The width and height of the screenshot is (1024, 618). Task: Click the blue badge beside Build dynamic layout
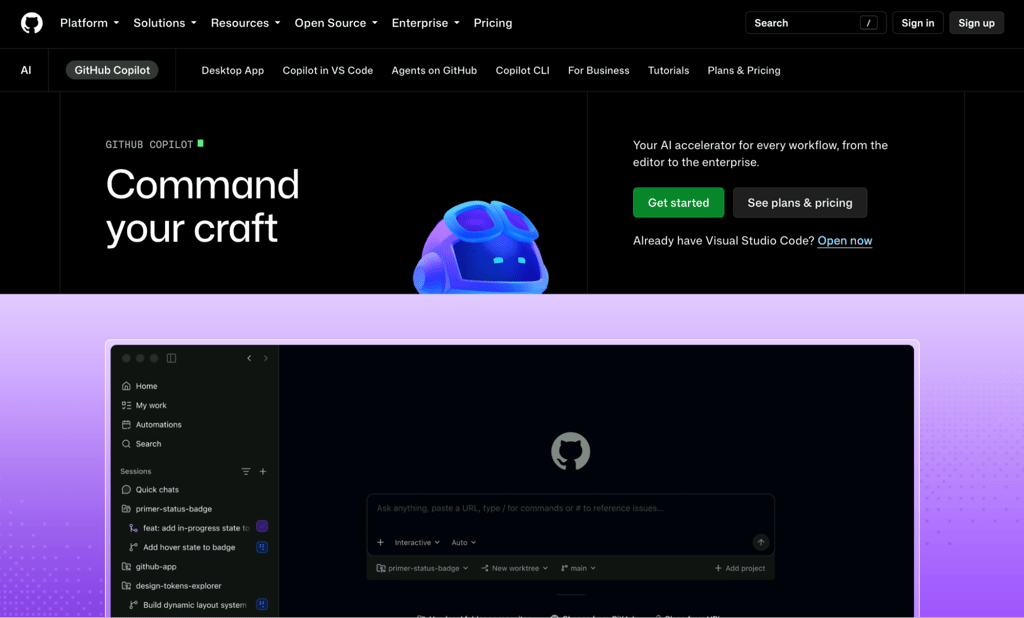[x=262, y=604]
